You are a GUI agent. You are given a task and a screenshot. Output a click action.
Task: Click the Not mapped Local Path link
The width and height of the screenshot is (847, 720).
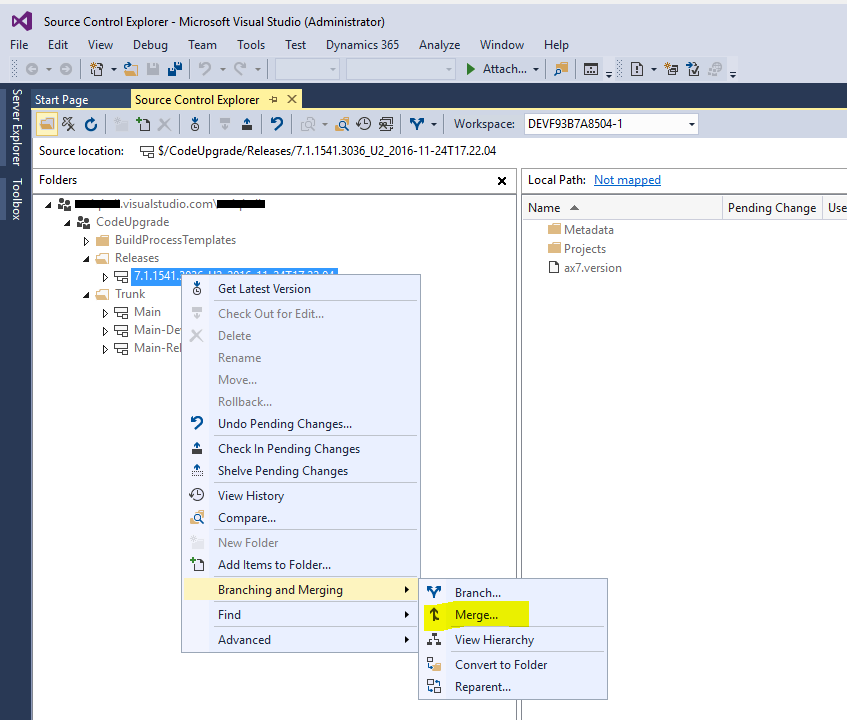pos(627,180)
